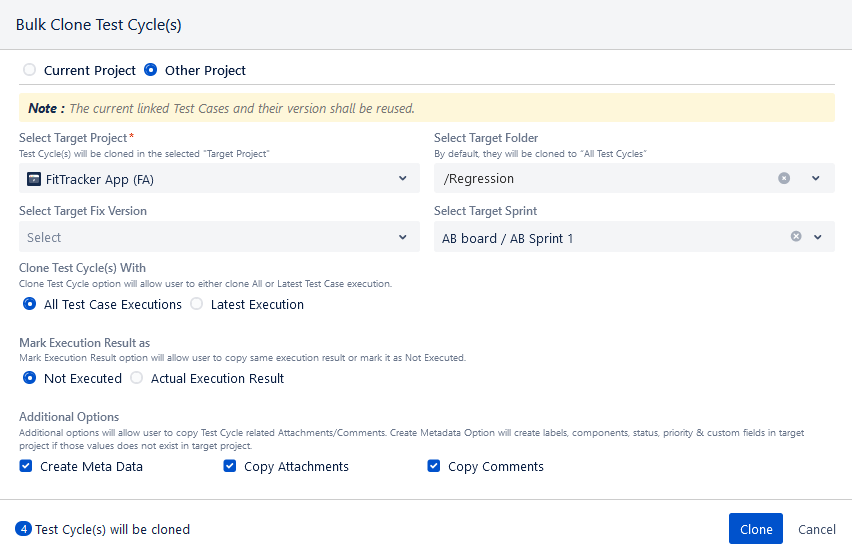Open the Select Target Project dropdown
Screen dimensions: 852x553
(219, 178)
